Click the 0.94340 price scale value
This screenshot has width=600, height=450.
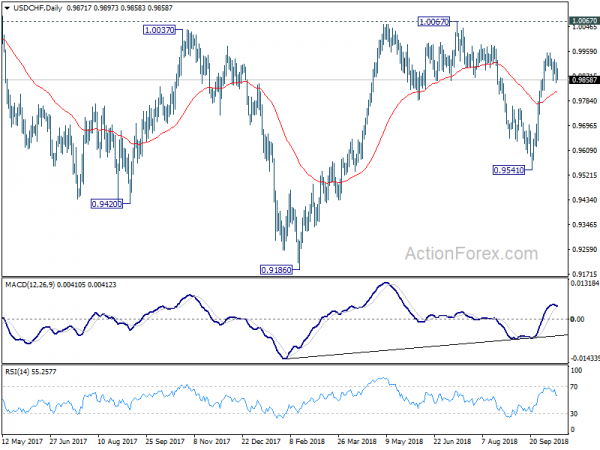coord(584,200)
